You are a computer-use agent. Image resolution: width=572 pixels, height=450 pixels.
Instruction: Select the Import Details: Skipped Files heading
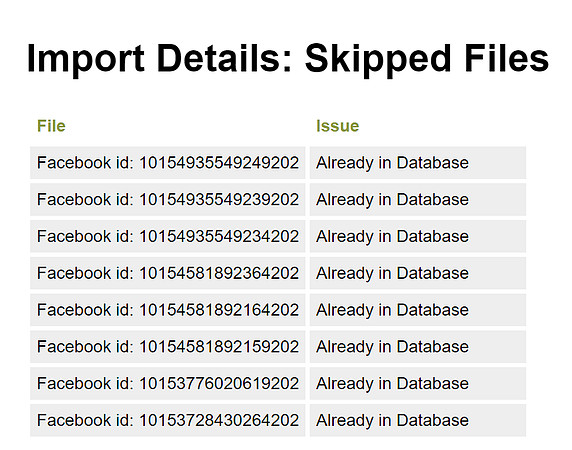(288, 59)
